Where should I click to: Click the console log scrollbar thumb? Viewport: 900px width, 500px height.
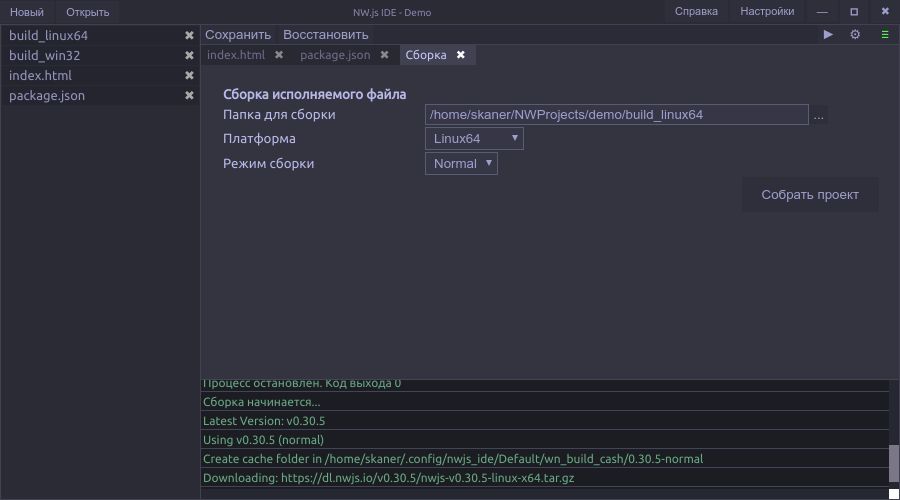pos(894,463)
